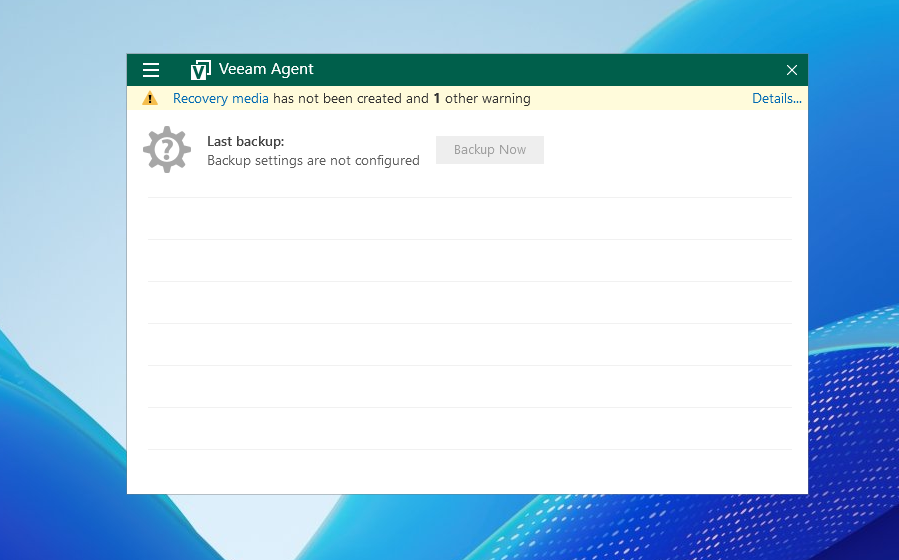Viewport: 899px width, 560px height.
Task: Click the yellow warning triangle icon
Action: [150, 99]
